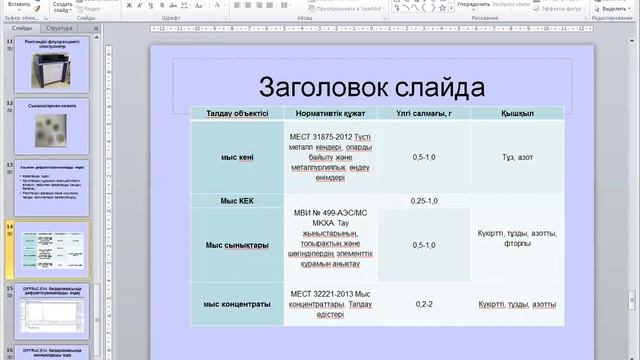Click the 'МЕСТ 31875-2012' cell

pos(331,157)
